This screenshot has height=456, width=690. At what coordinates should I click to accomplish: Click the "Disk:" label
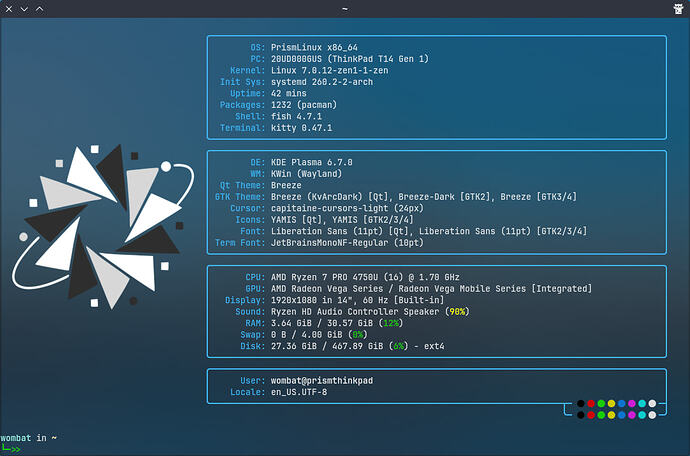coord(253,346)
